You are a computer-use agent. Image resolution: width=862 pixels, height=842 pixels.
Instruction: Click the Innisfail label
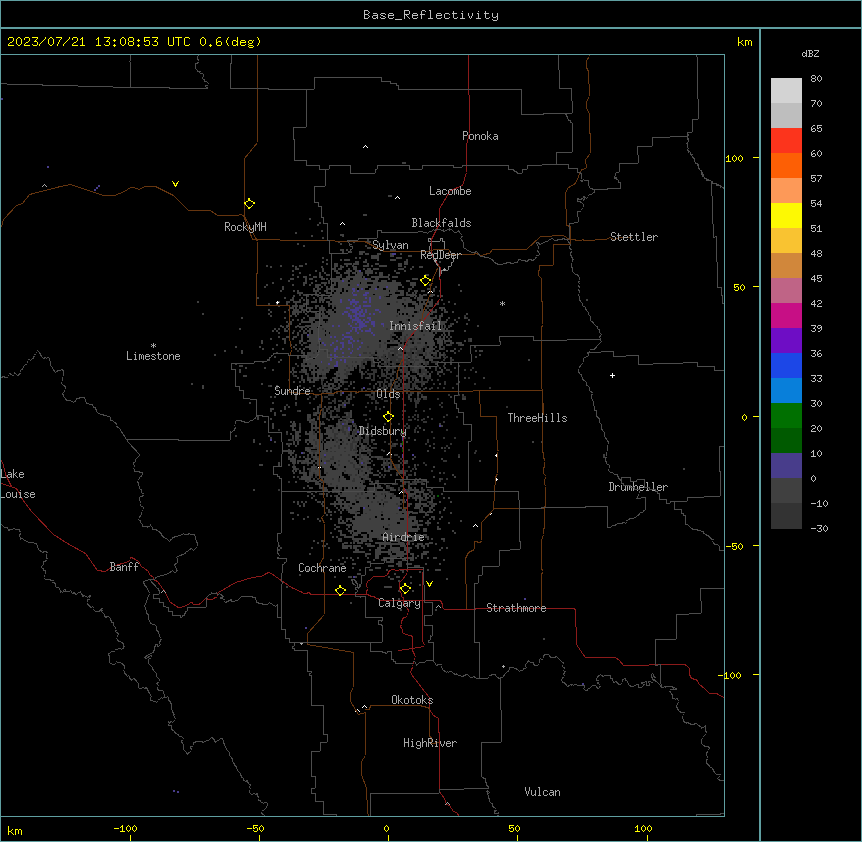click(415, 326)
